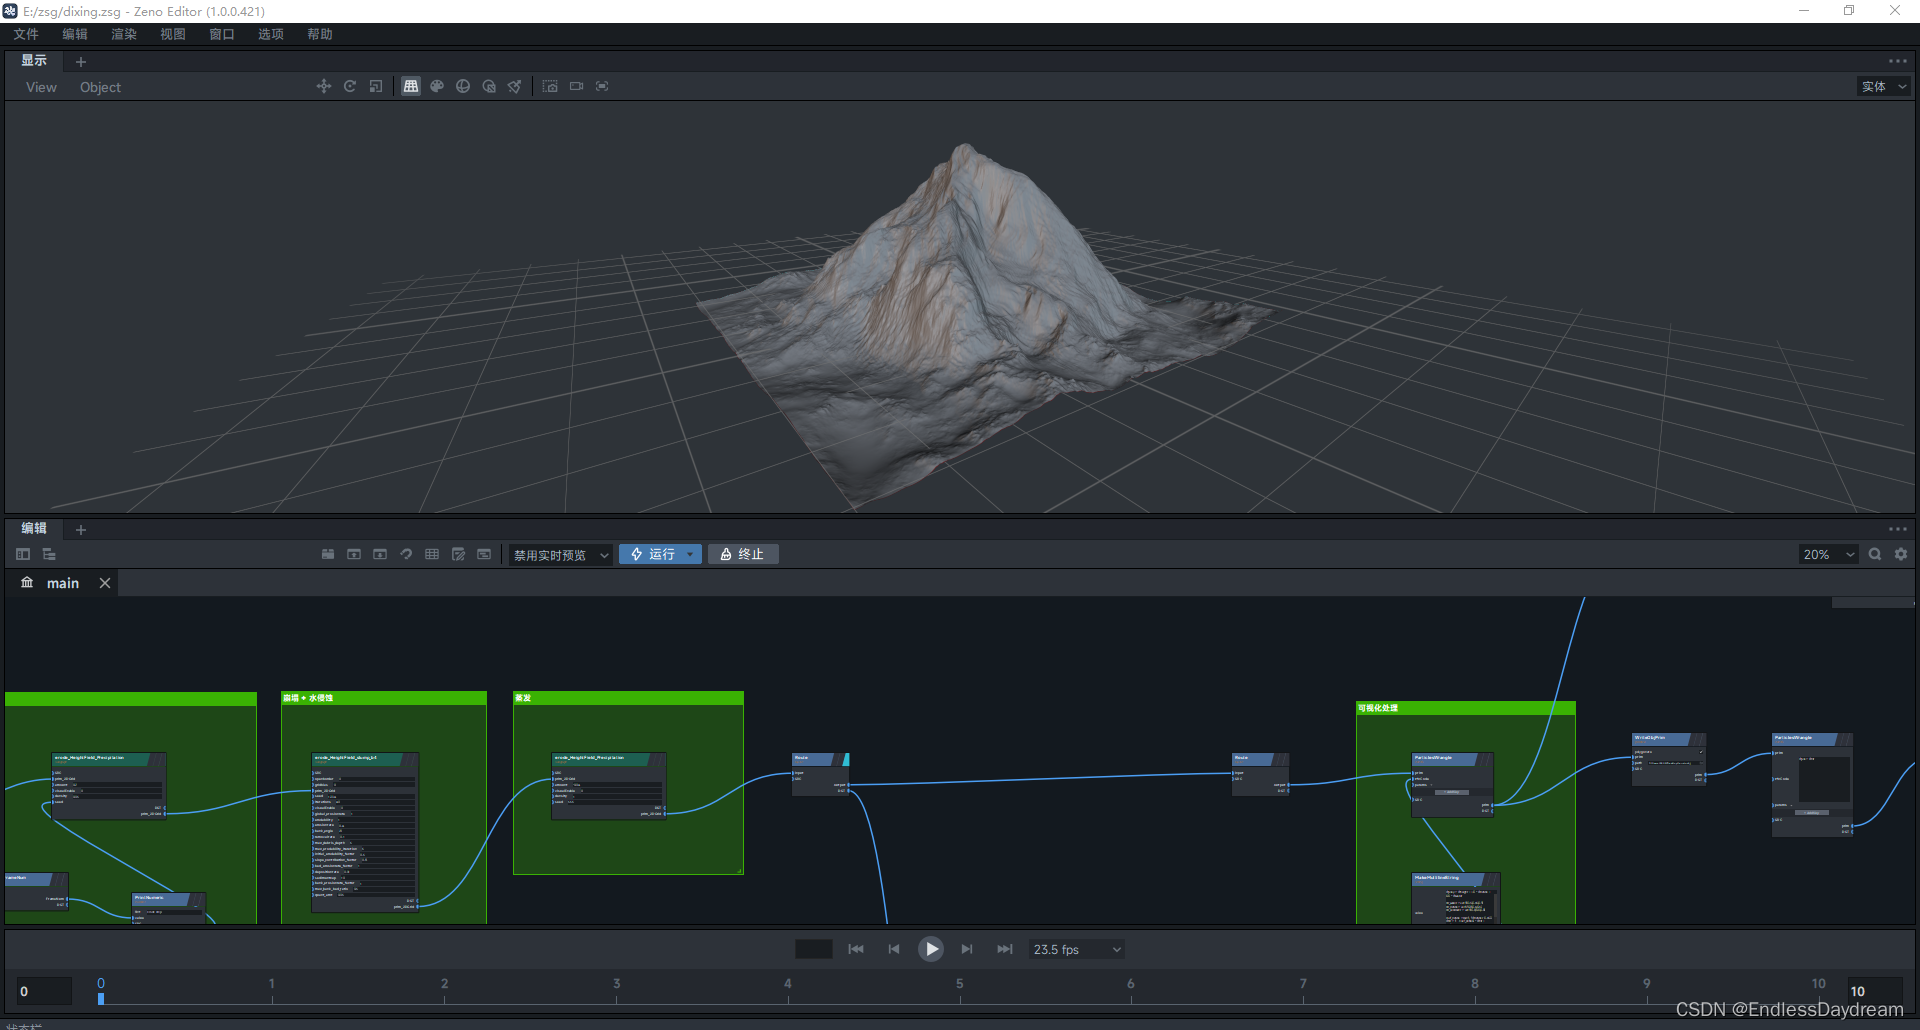Click the timeline end frame field showing 10
The width and height of the screenshot is (1920, 1030).
pos(1875,991)
